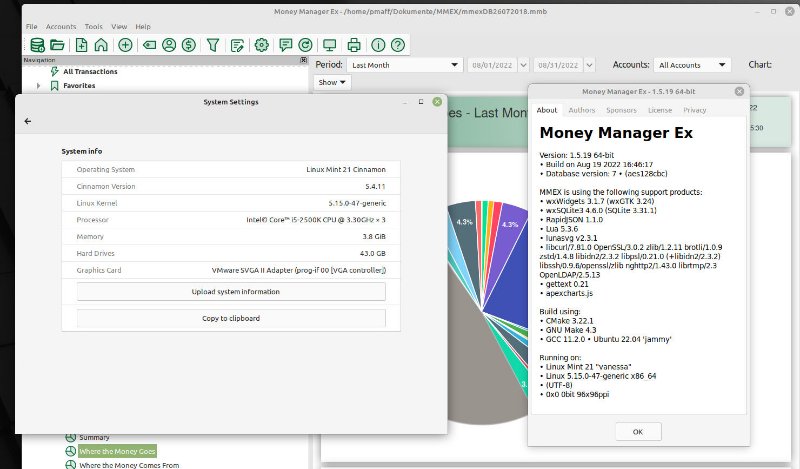This screenshot has width=800, height=469.
Task: Click Upload system information button
Action: click(x=231, y=292)
